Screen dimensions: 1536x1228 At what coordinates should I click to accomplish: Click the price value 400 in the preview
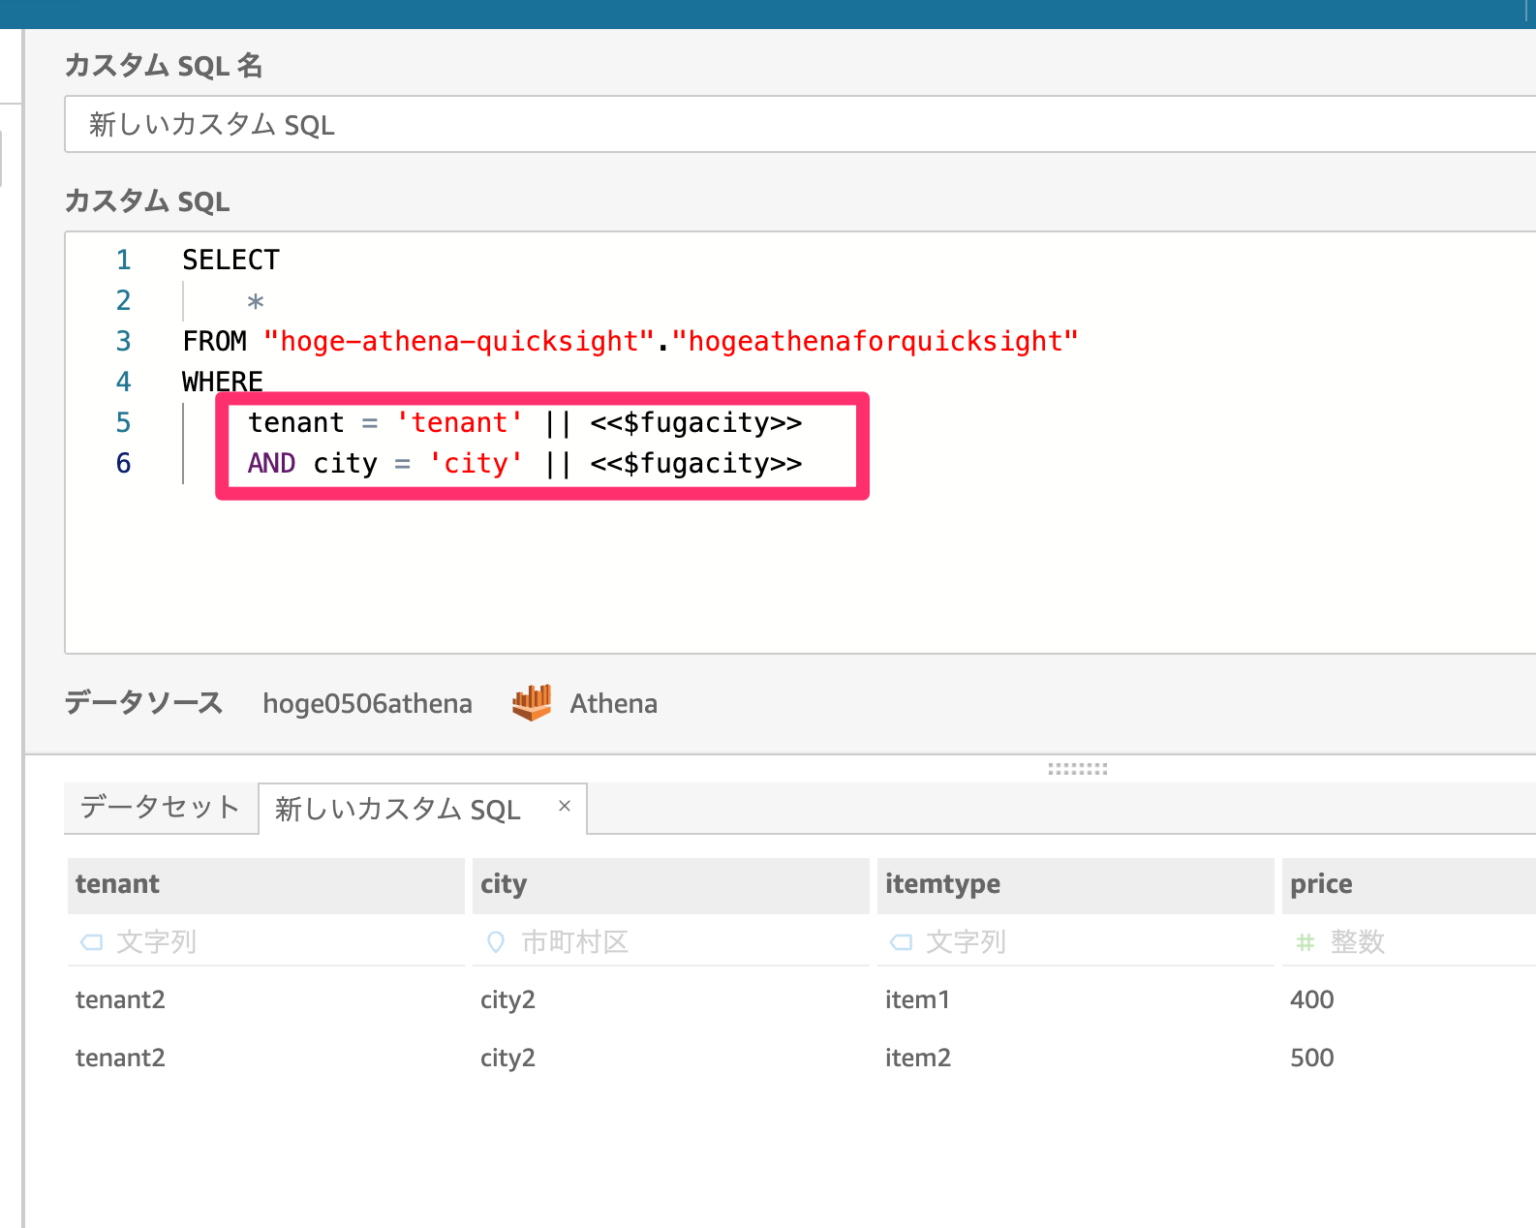(x=1311, y=999)
